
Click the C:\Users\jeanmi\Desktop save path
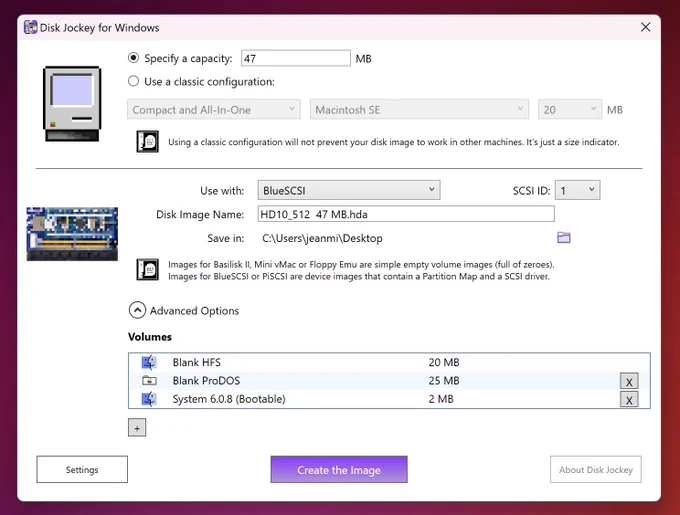(322, 238)
